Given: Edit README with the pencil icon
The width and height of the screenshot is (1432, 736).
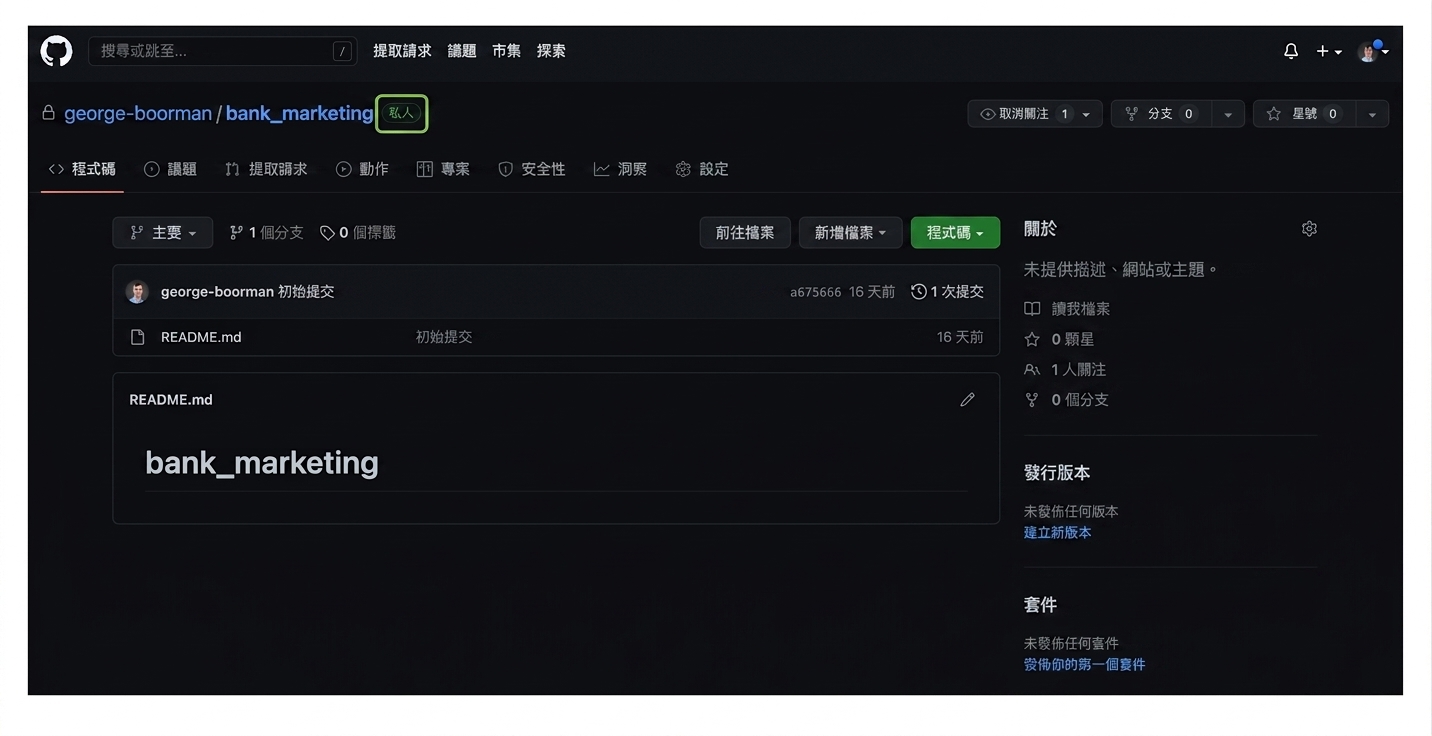Looking at the screenshot, I should coord(967,399).
